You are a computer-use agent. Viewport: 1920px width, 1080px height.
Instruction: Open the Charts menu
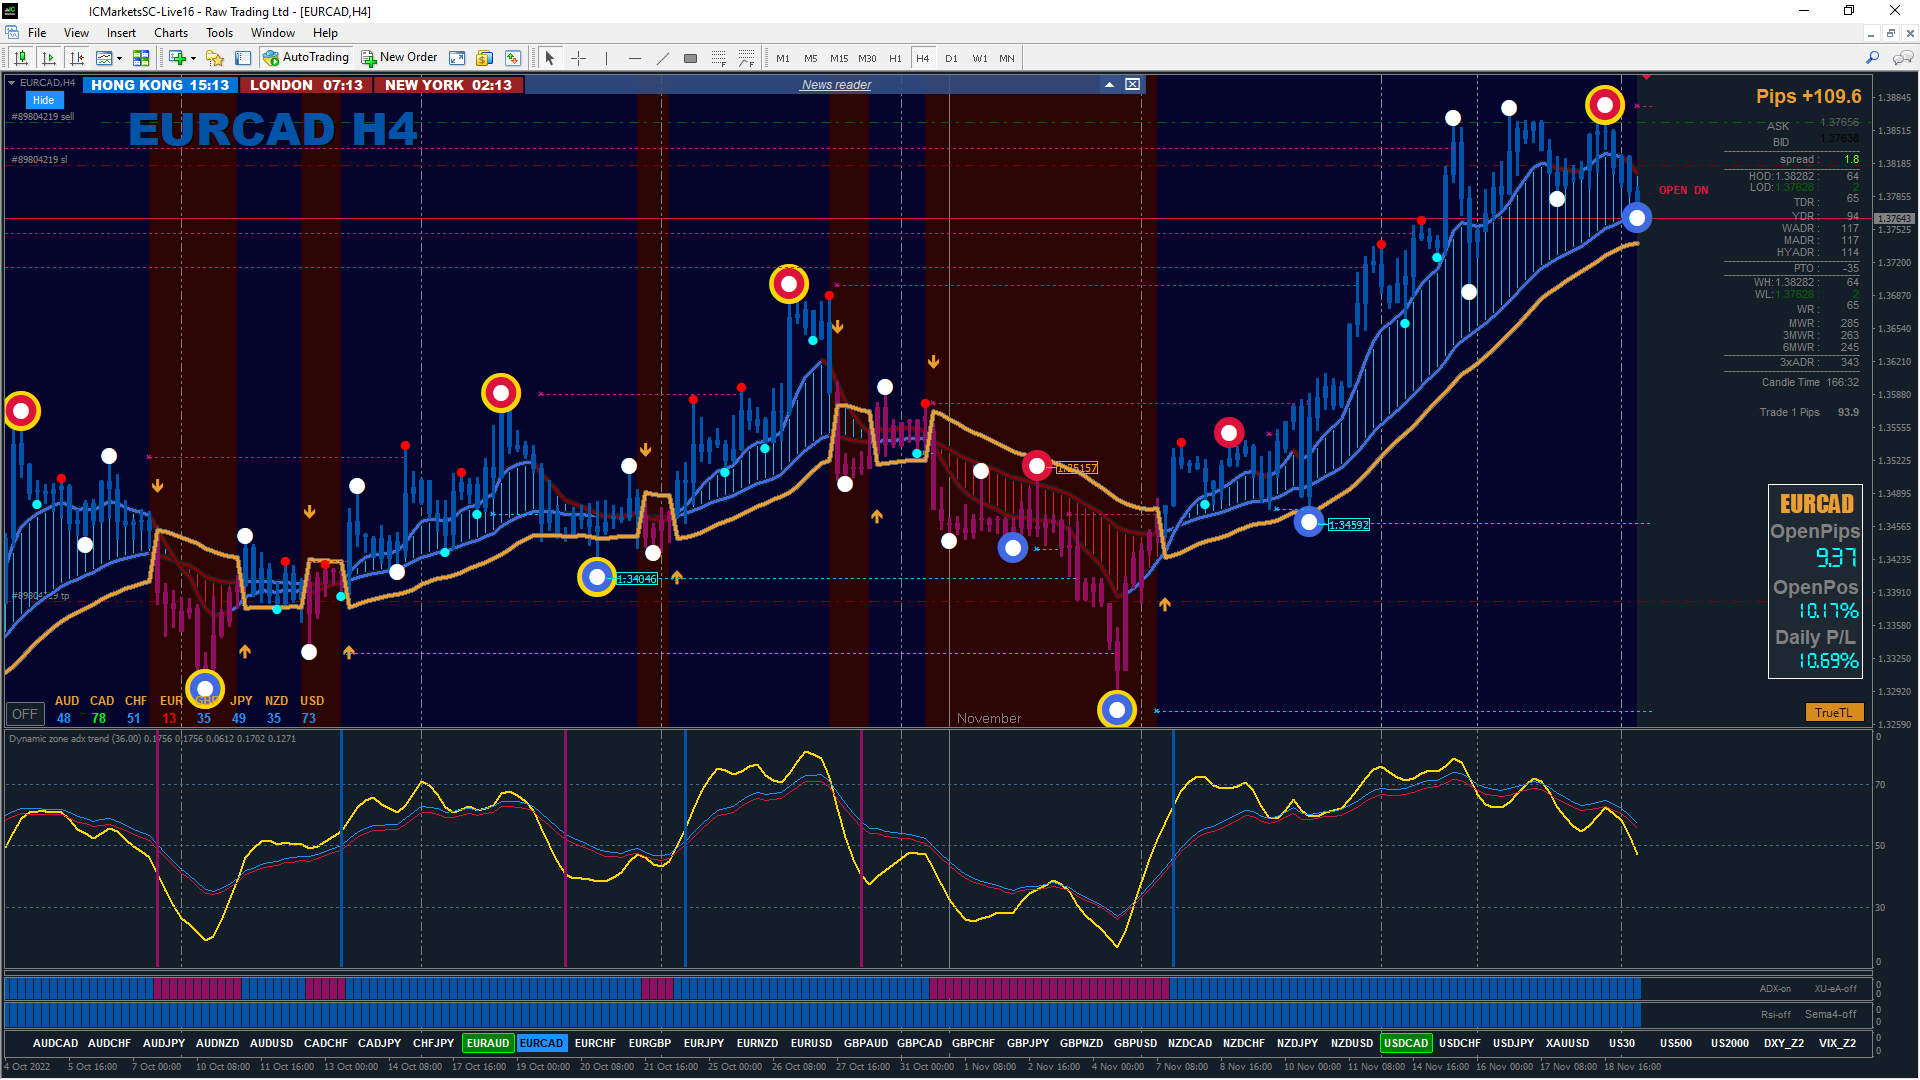pyautogui.click(x=170, y=33)
